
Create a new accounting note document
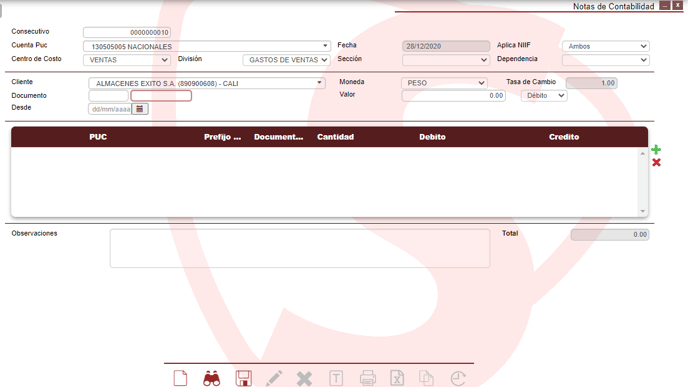tap(180, 378)
